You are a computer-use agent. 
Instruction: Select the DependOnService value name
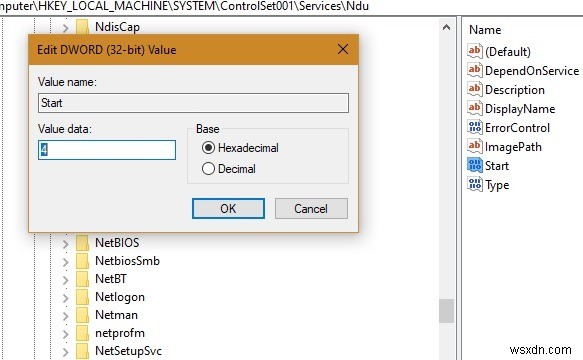(x=532, y=71)
